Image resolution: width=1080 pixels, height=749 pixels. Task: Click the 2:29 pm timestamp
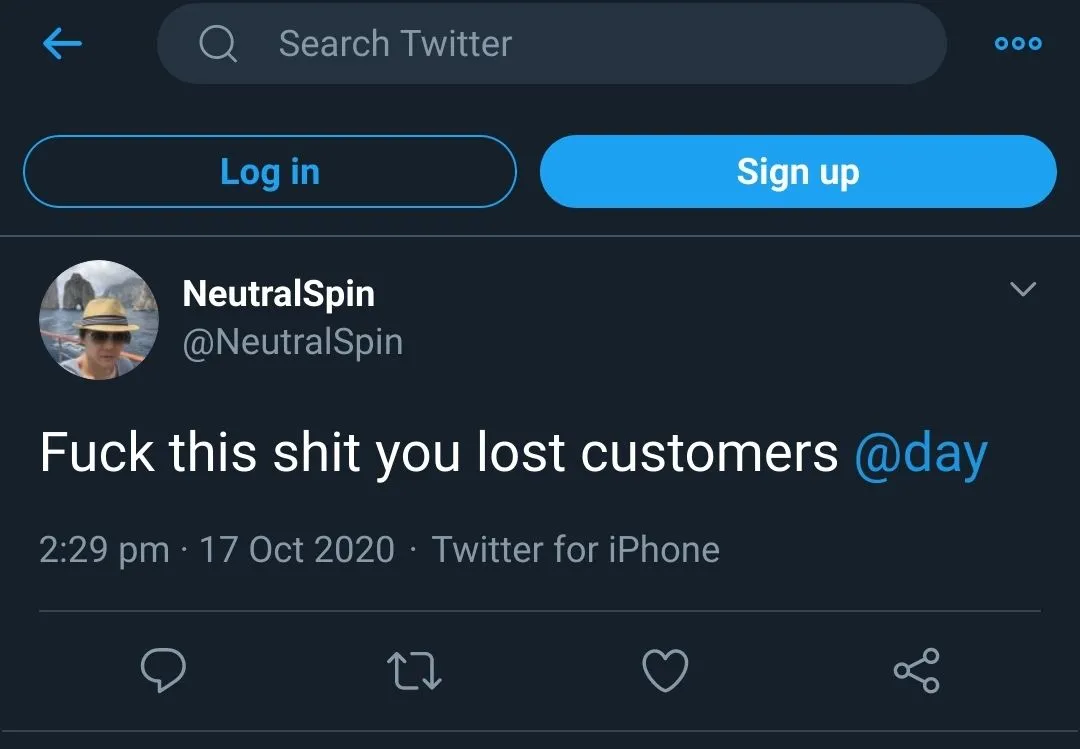point(104,549)
